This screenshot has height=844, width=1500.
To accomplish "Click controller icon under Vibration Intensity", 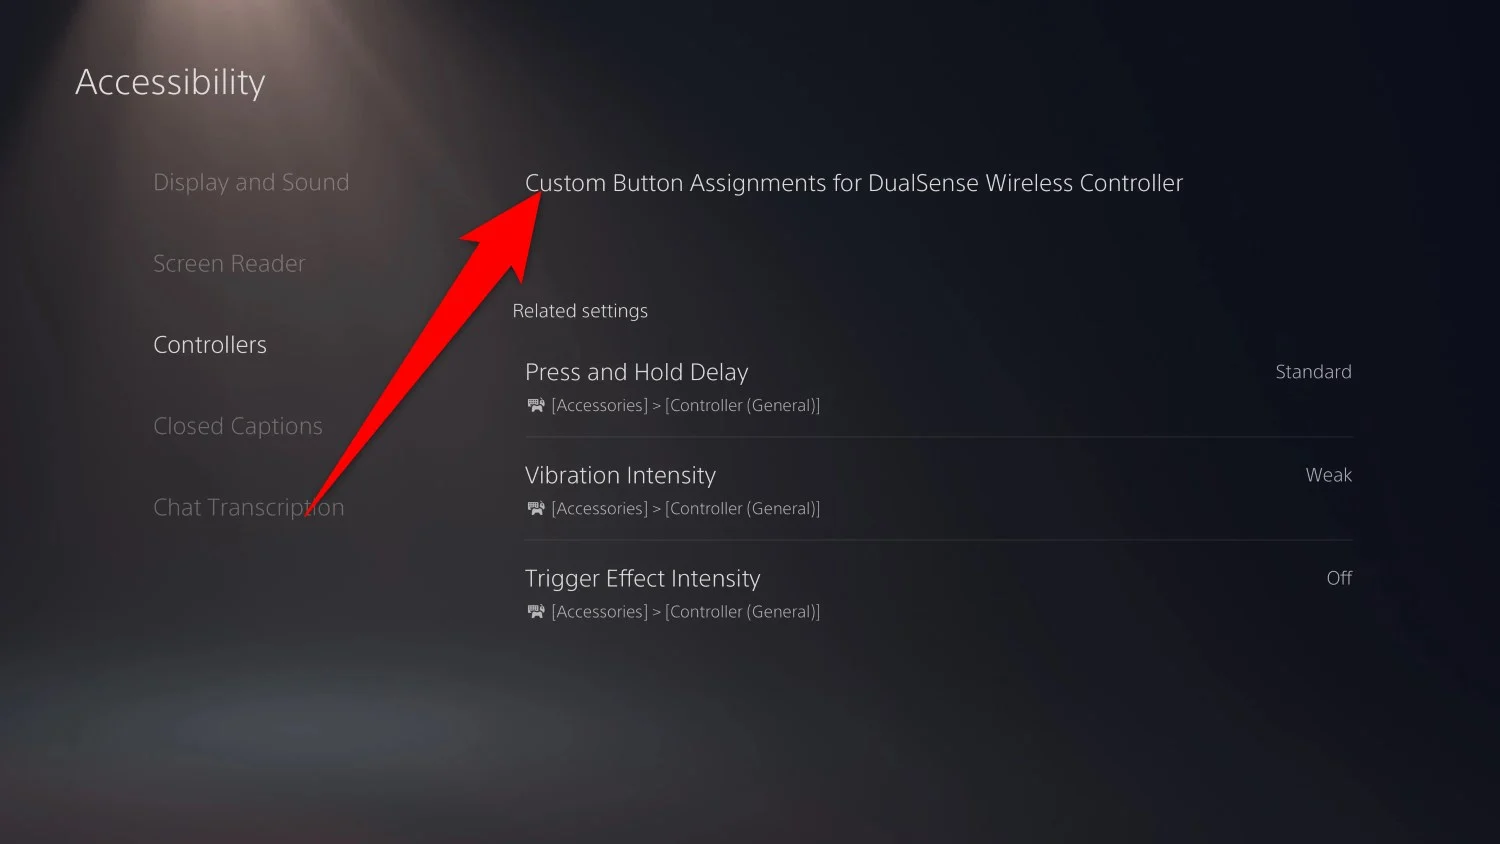I will [x=536, y=508].
